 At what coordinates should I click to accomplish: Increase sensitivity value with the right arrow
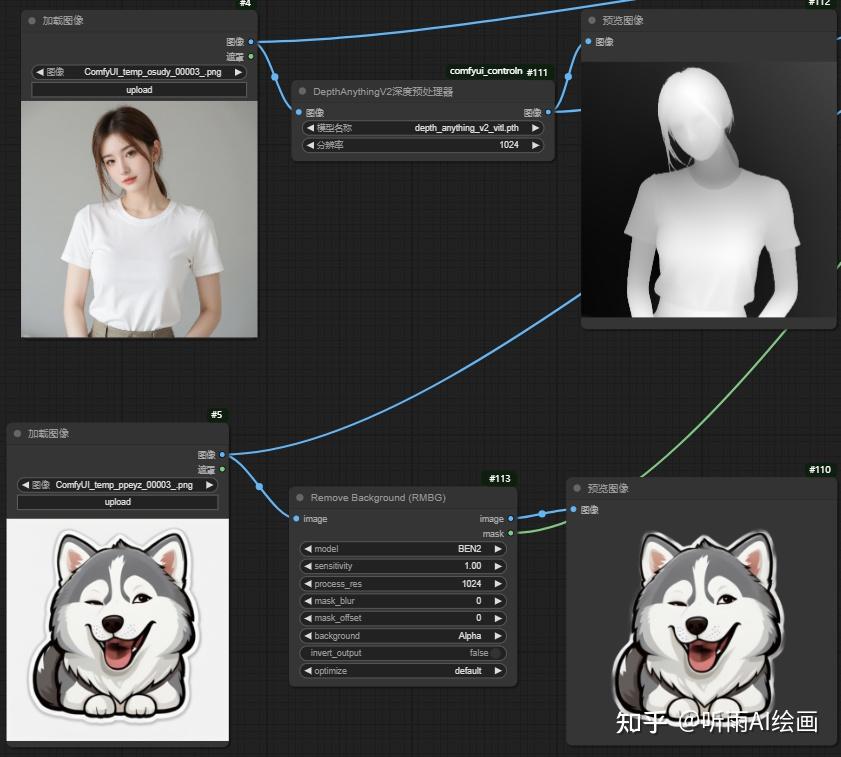tap(498, 566)
